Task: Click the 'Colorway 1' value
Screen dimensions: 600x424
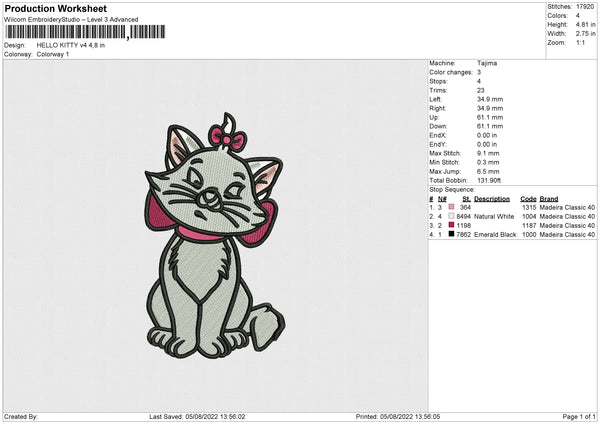Action: pos(53,54)
